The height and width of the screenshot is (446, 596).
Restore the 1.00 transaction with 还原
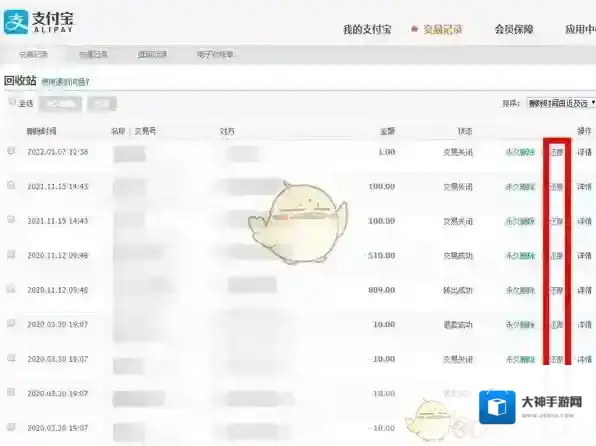(556, 152)
